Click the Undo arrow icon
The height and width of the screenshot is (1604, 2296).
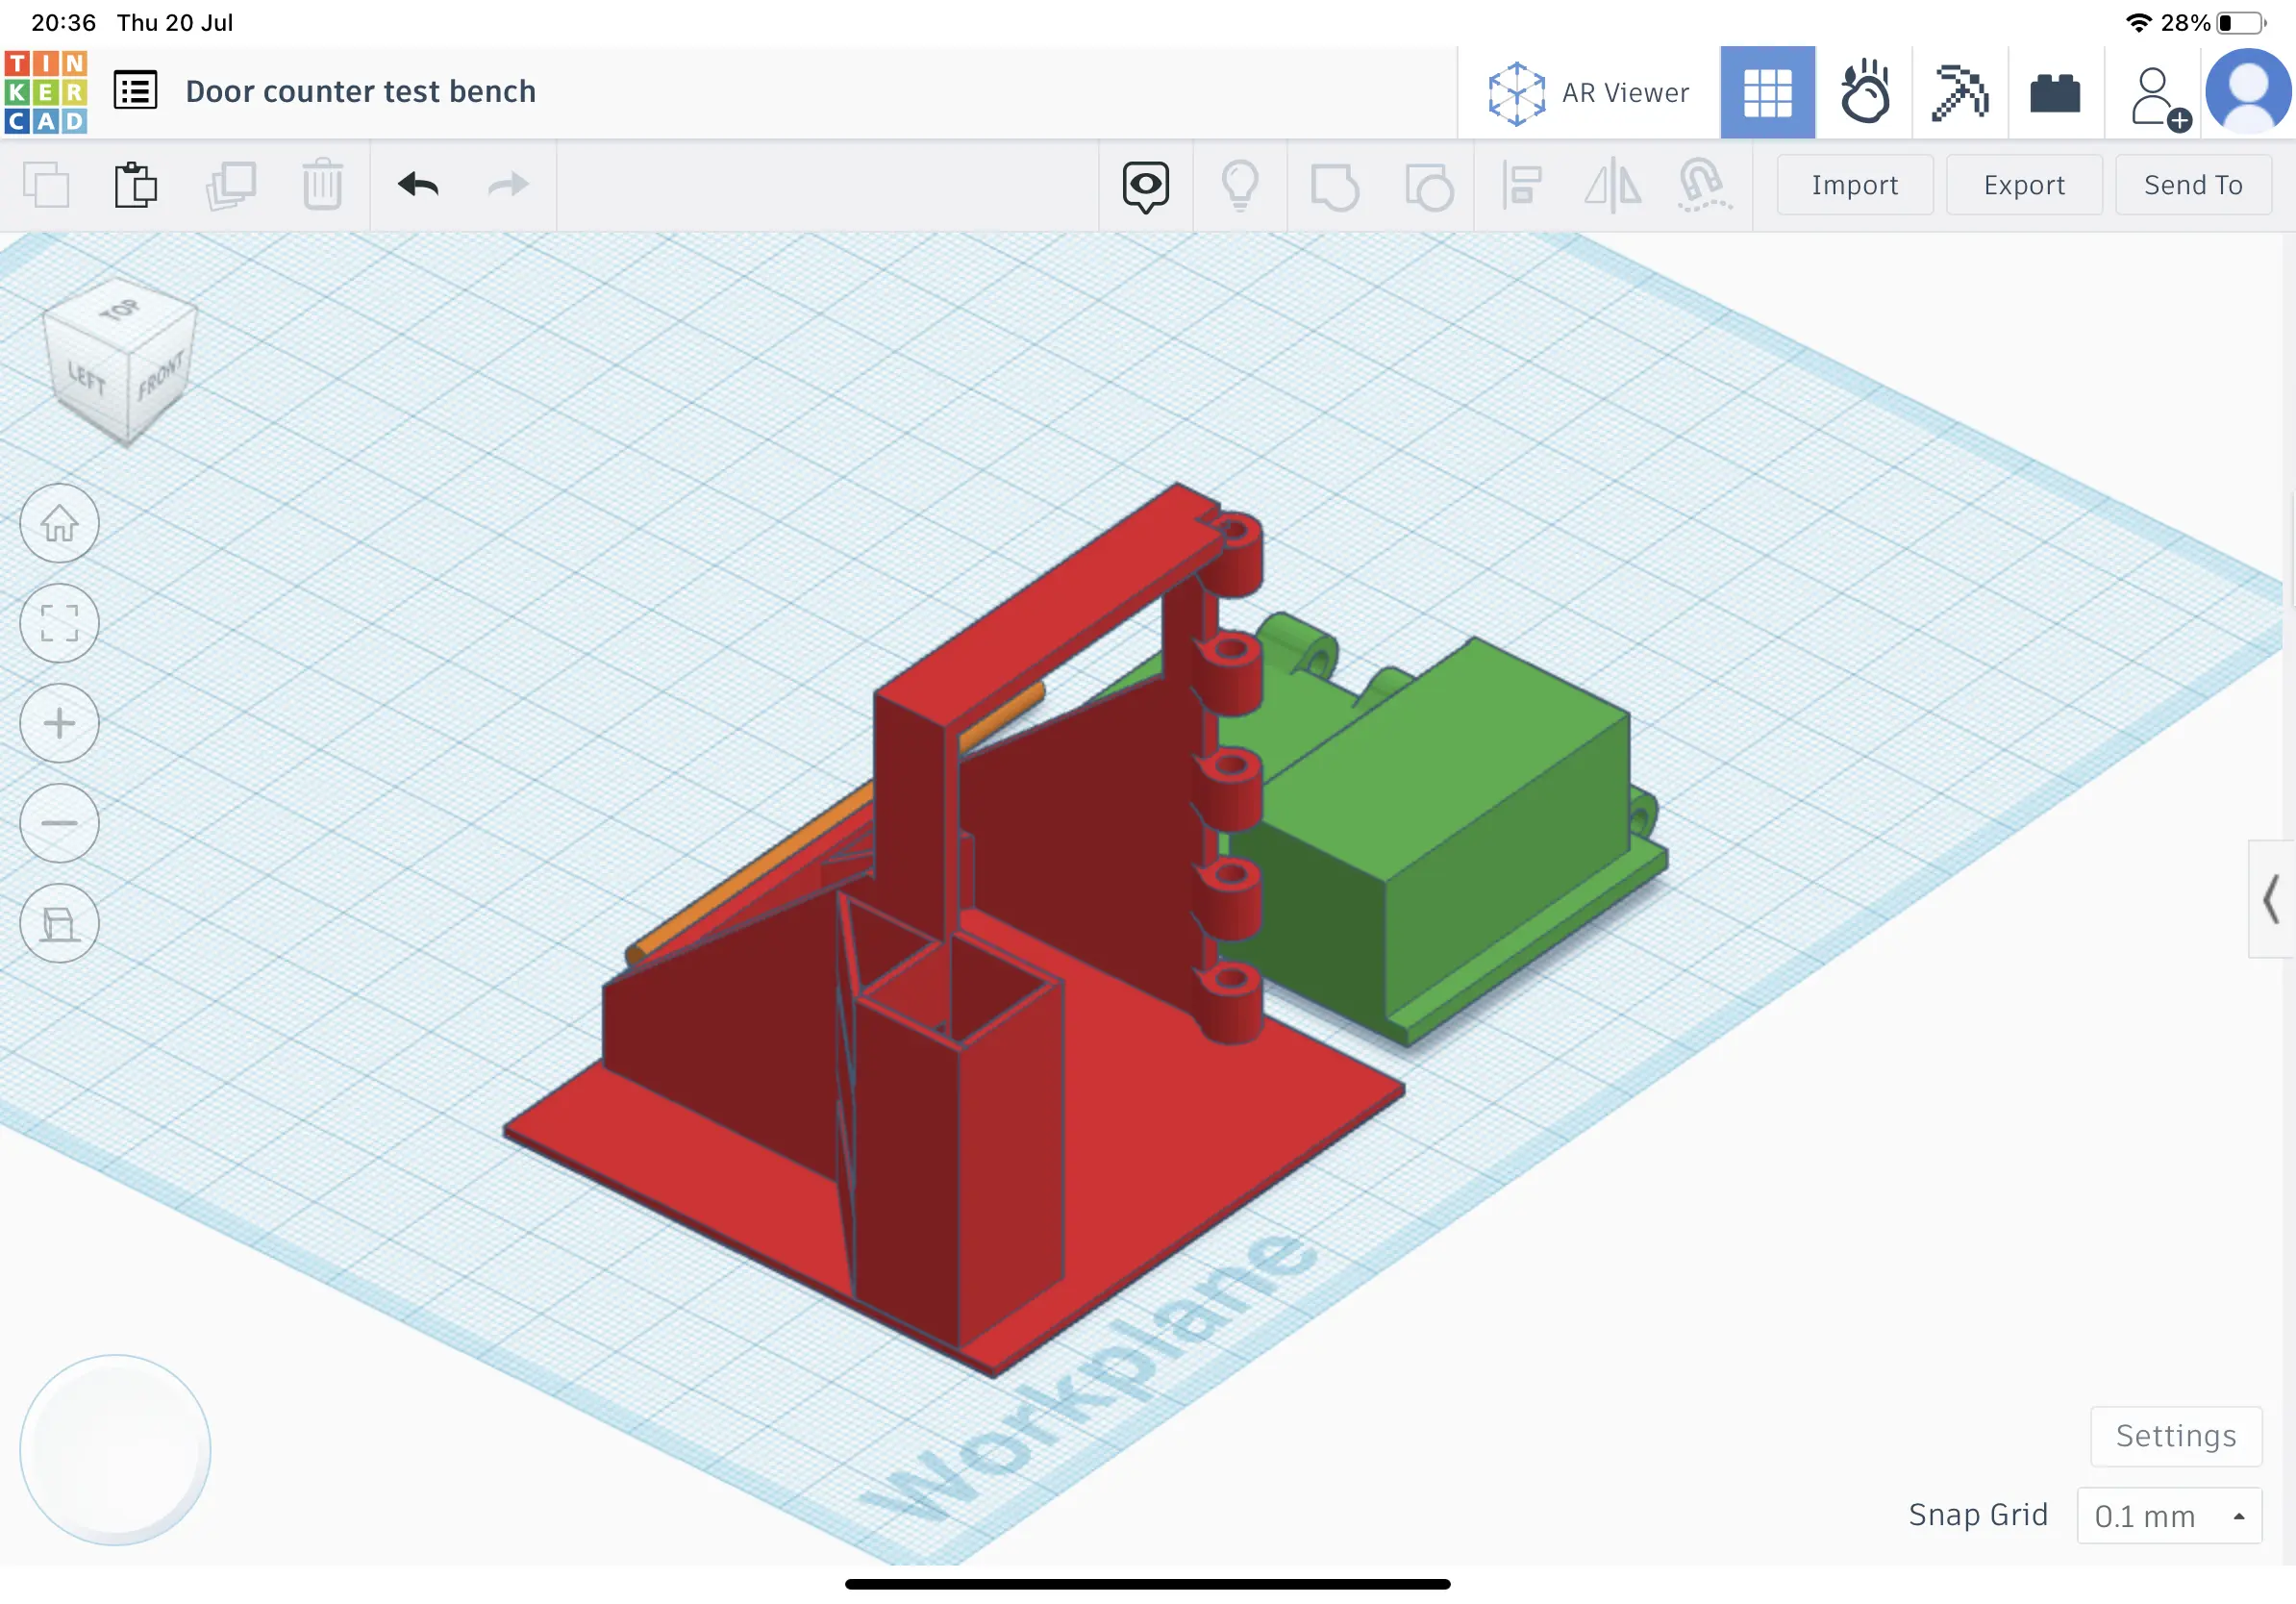tap(418, 185)
